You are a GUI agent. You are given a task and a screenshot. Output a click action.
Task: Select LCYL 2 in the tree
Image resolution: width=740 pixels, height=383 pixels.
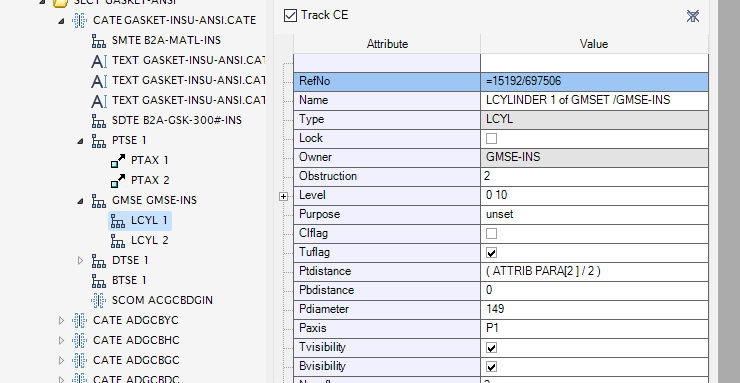(x=150, y=240)
